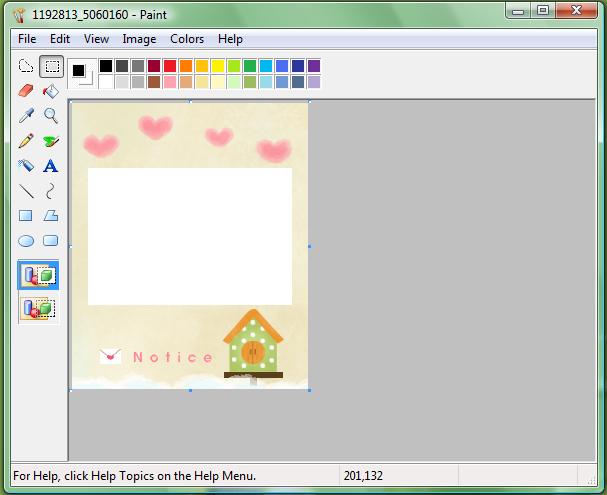607x495 pixels.
Task: Select the lavender color swatch
Action: 314,82
